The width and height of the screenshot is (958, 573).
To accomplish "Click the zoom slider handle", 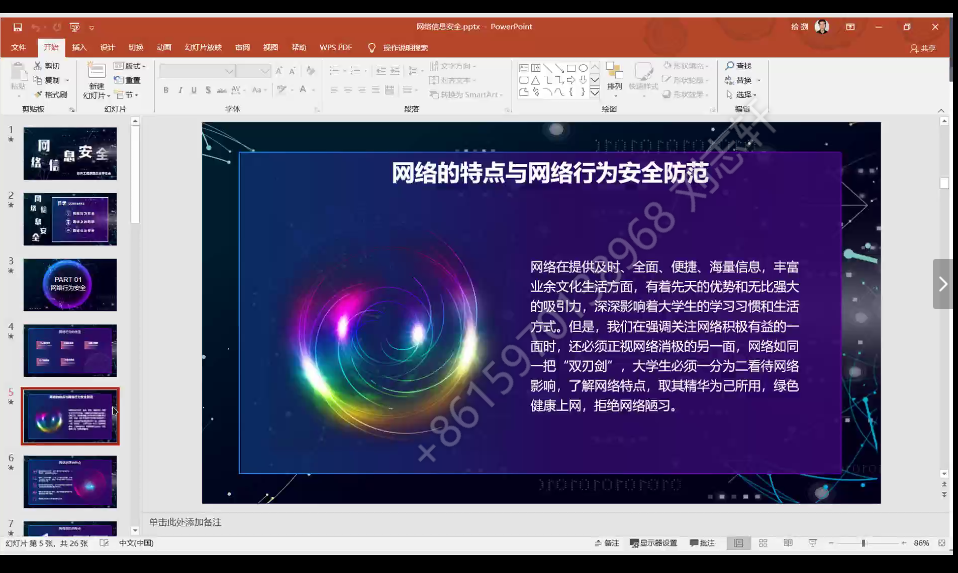I will coord(863,543).
